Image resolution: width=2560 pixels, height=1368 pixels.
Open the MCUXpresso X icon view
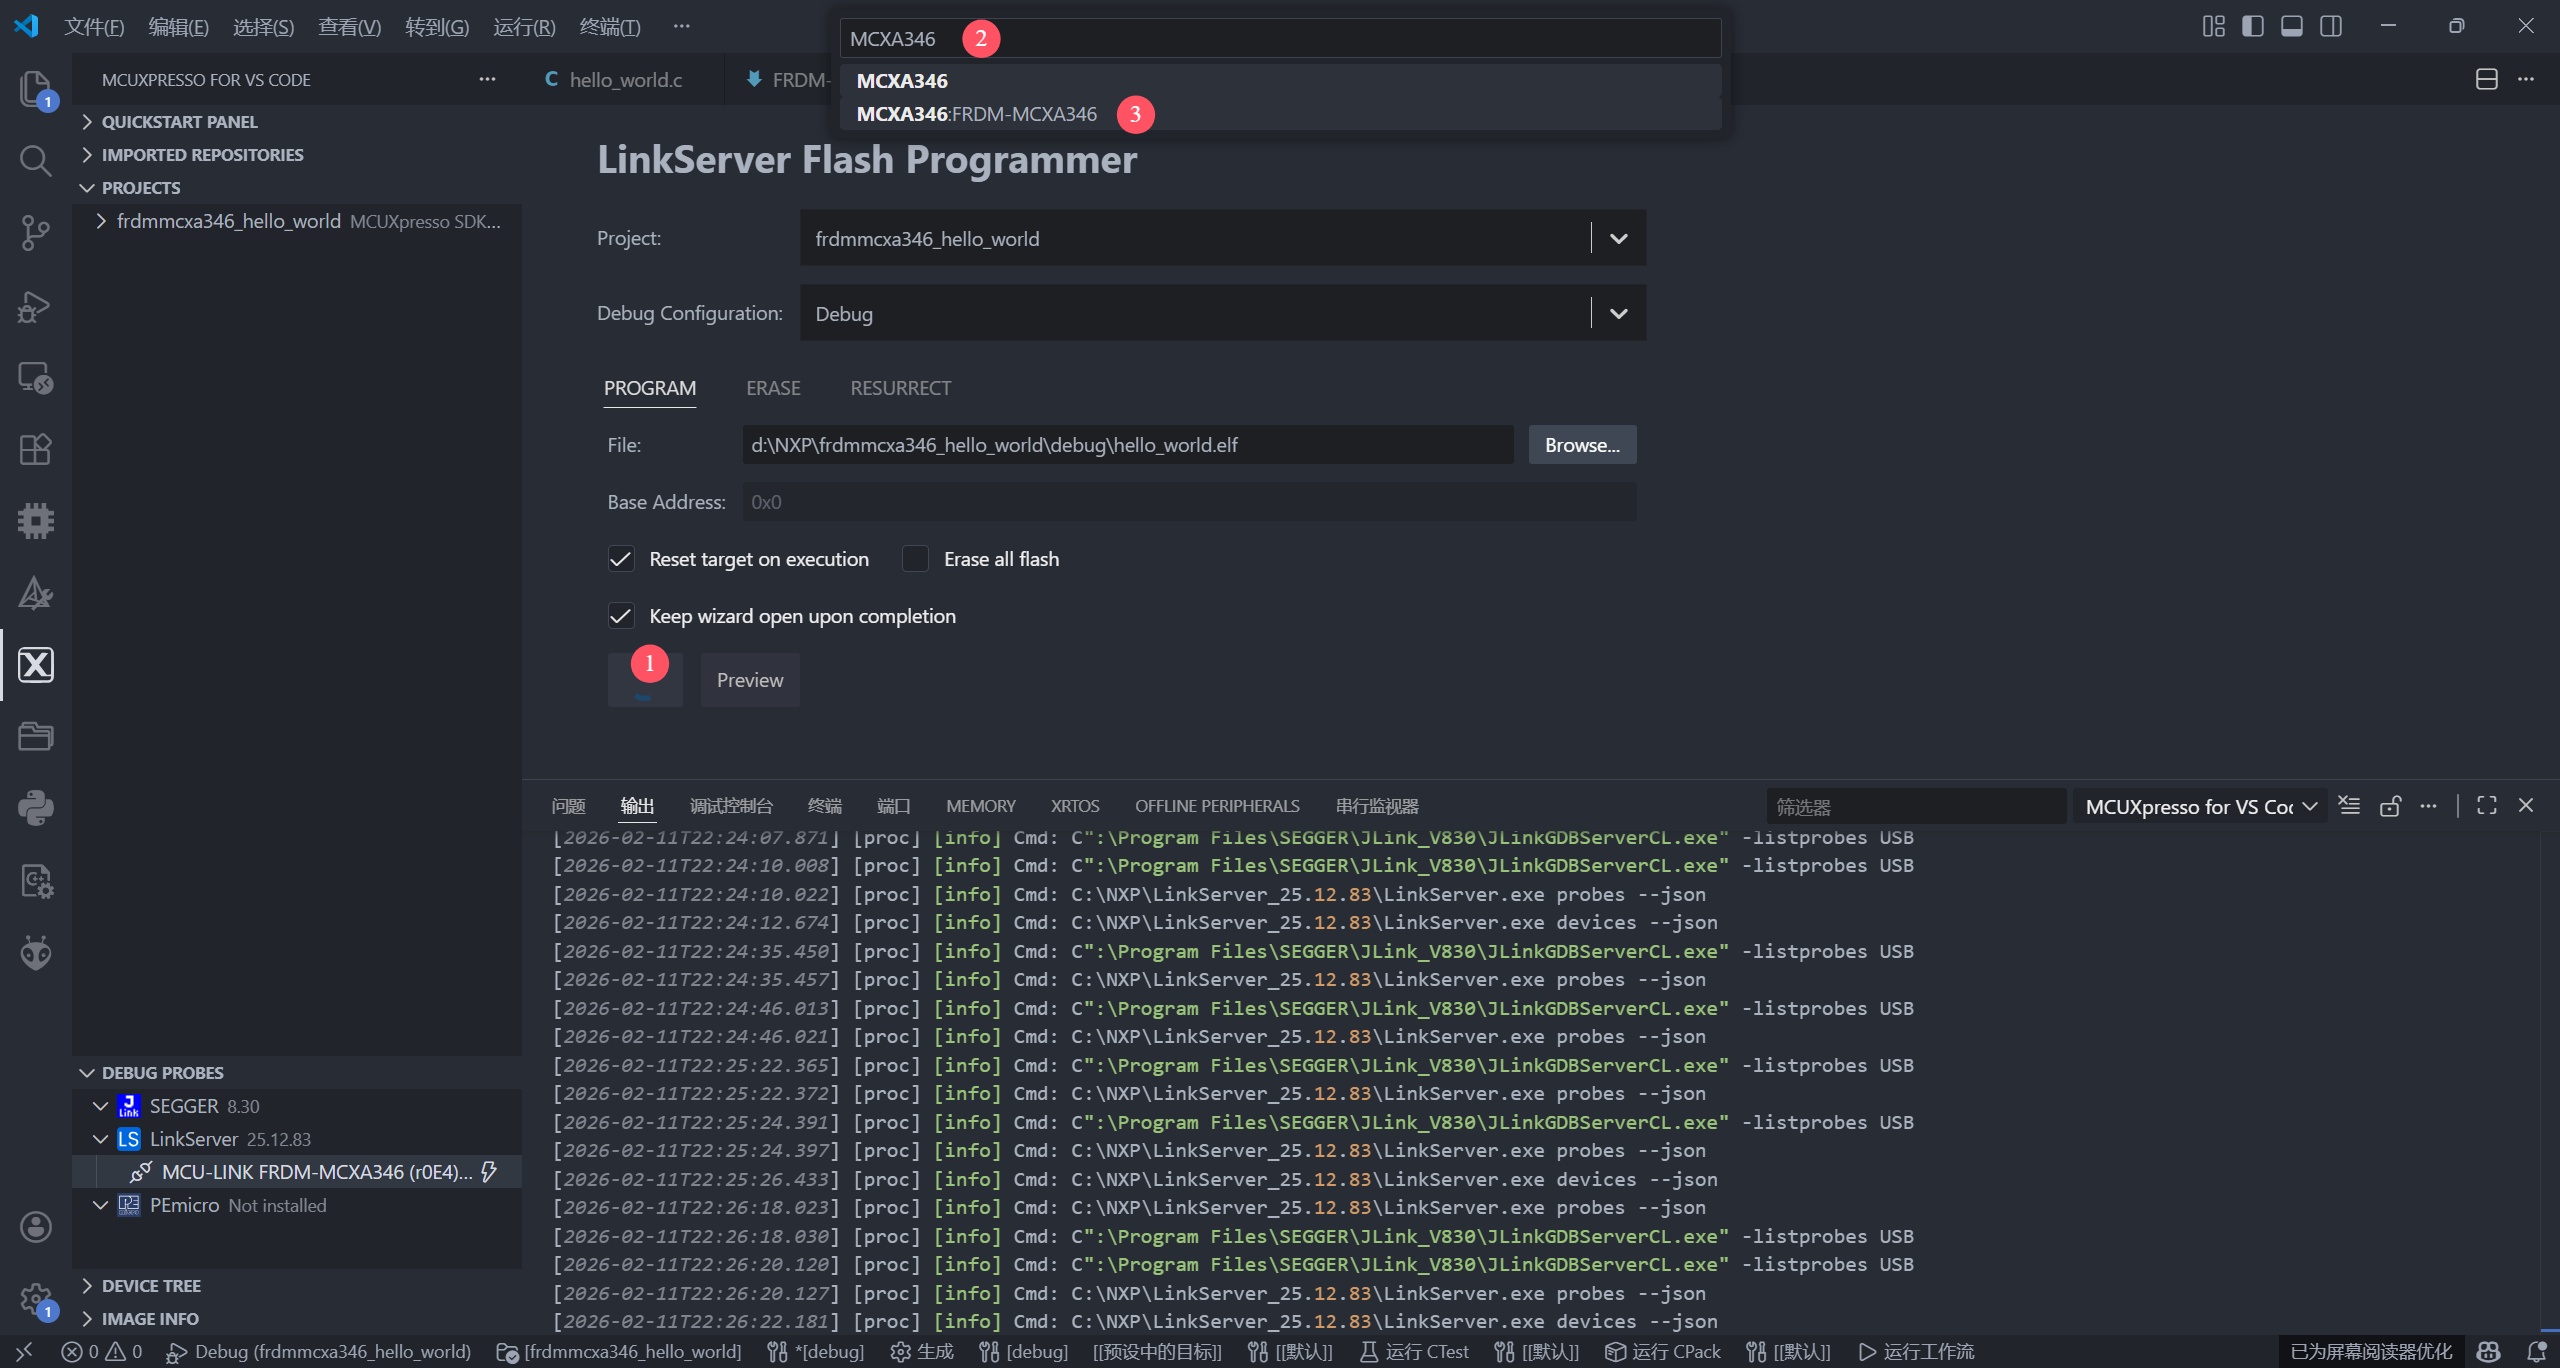tap(36, 665)
